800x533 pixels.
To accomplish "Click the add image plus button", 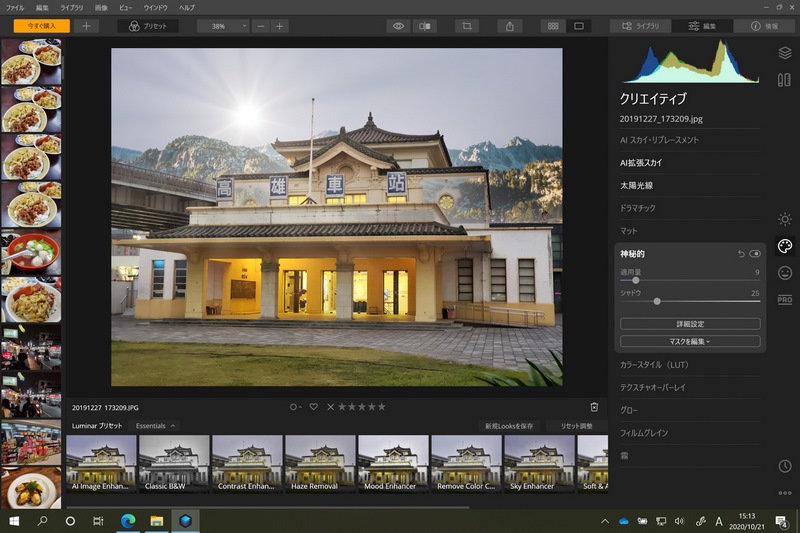I will [x=86, y=26].
